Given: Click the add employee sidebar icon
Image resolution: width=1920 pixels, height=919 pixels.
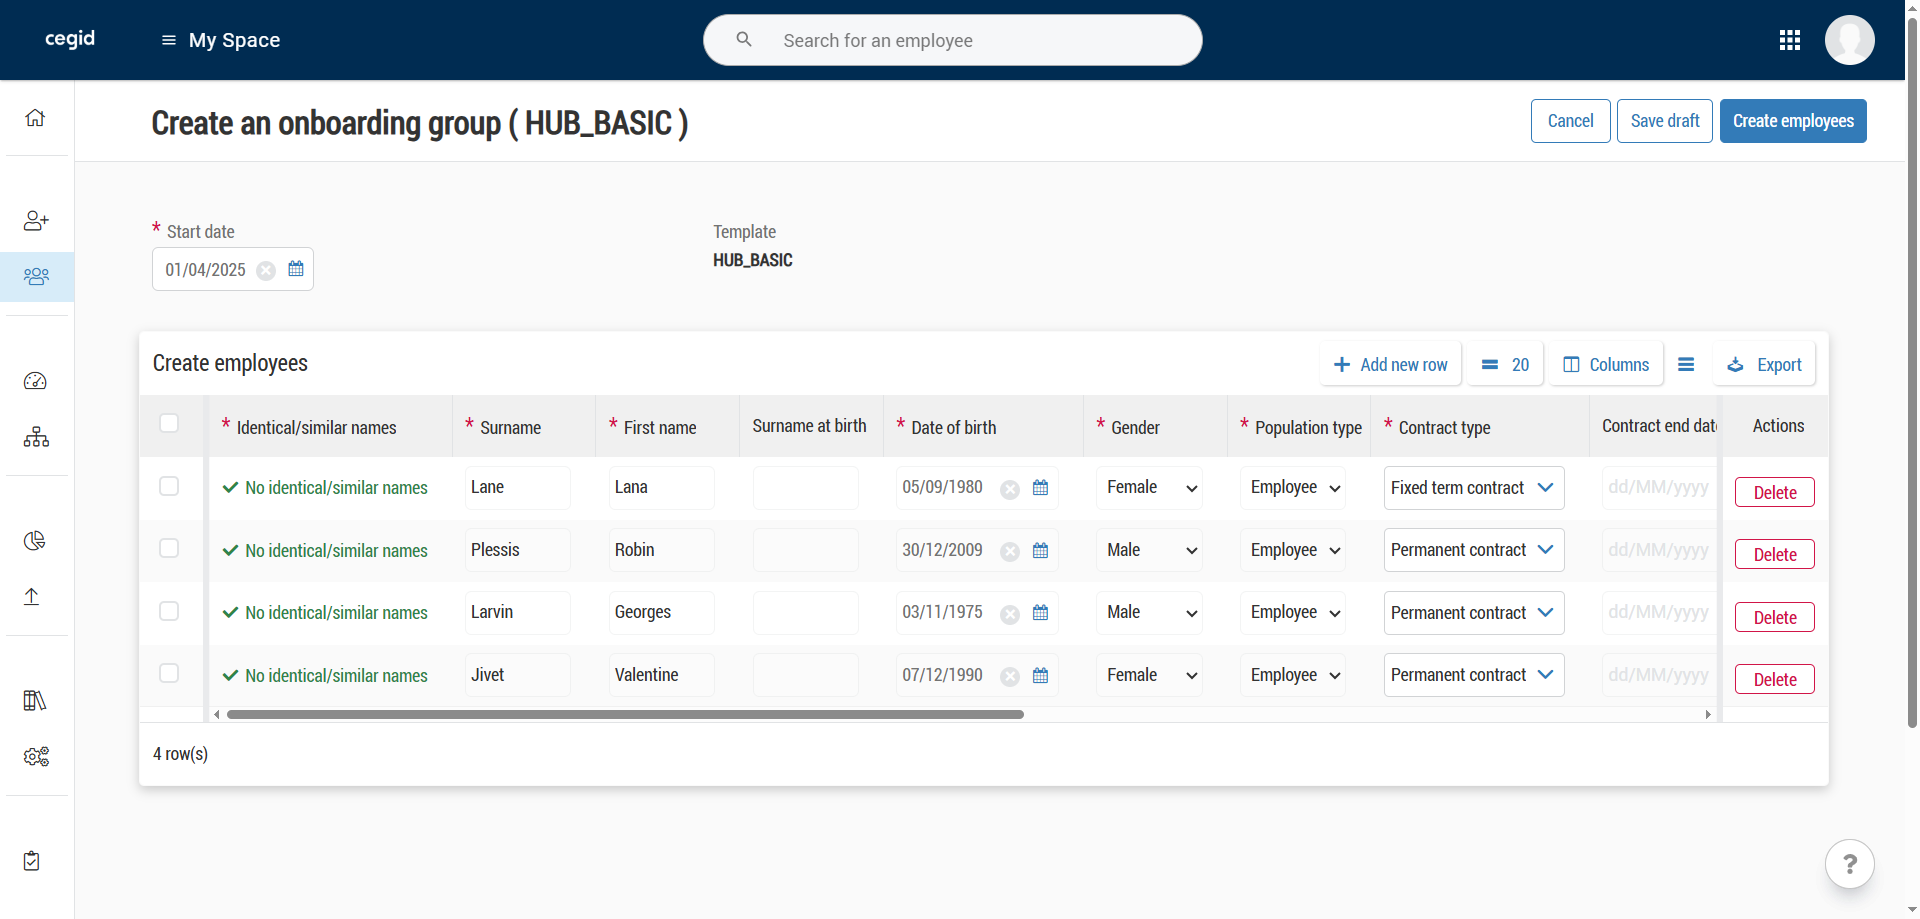Looking at the screenshot, I should click(36, 220).
